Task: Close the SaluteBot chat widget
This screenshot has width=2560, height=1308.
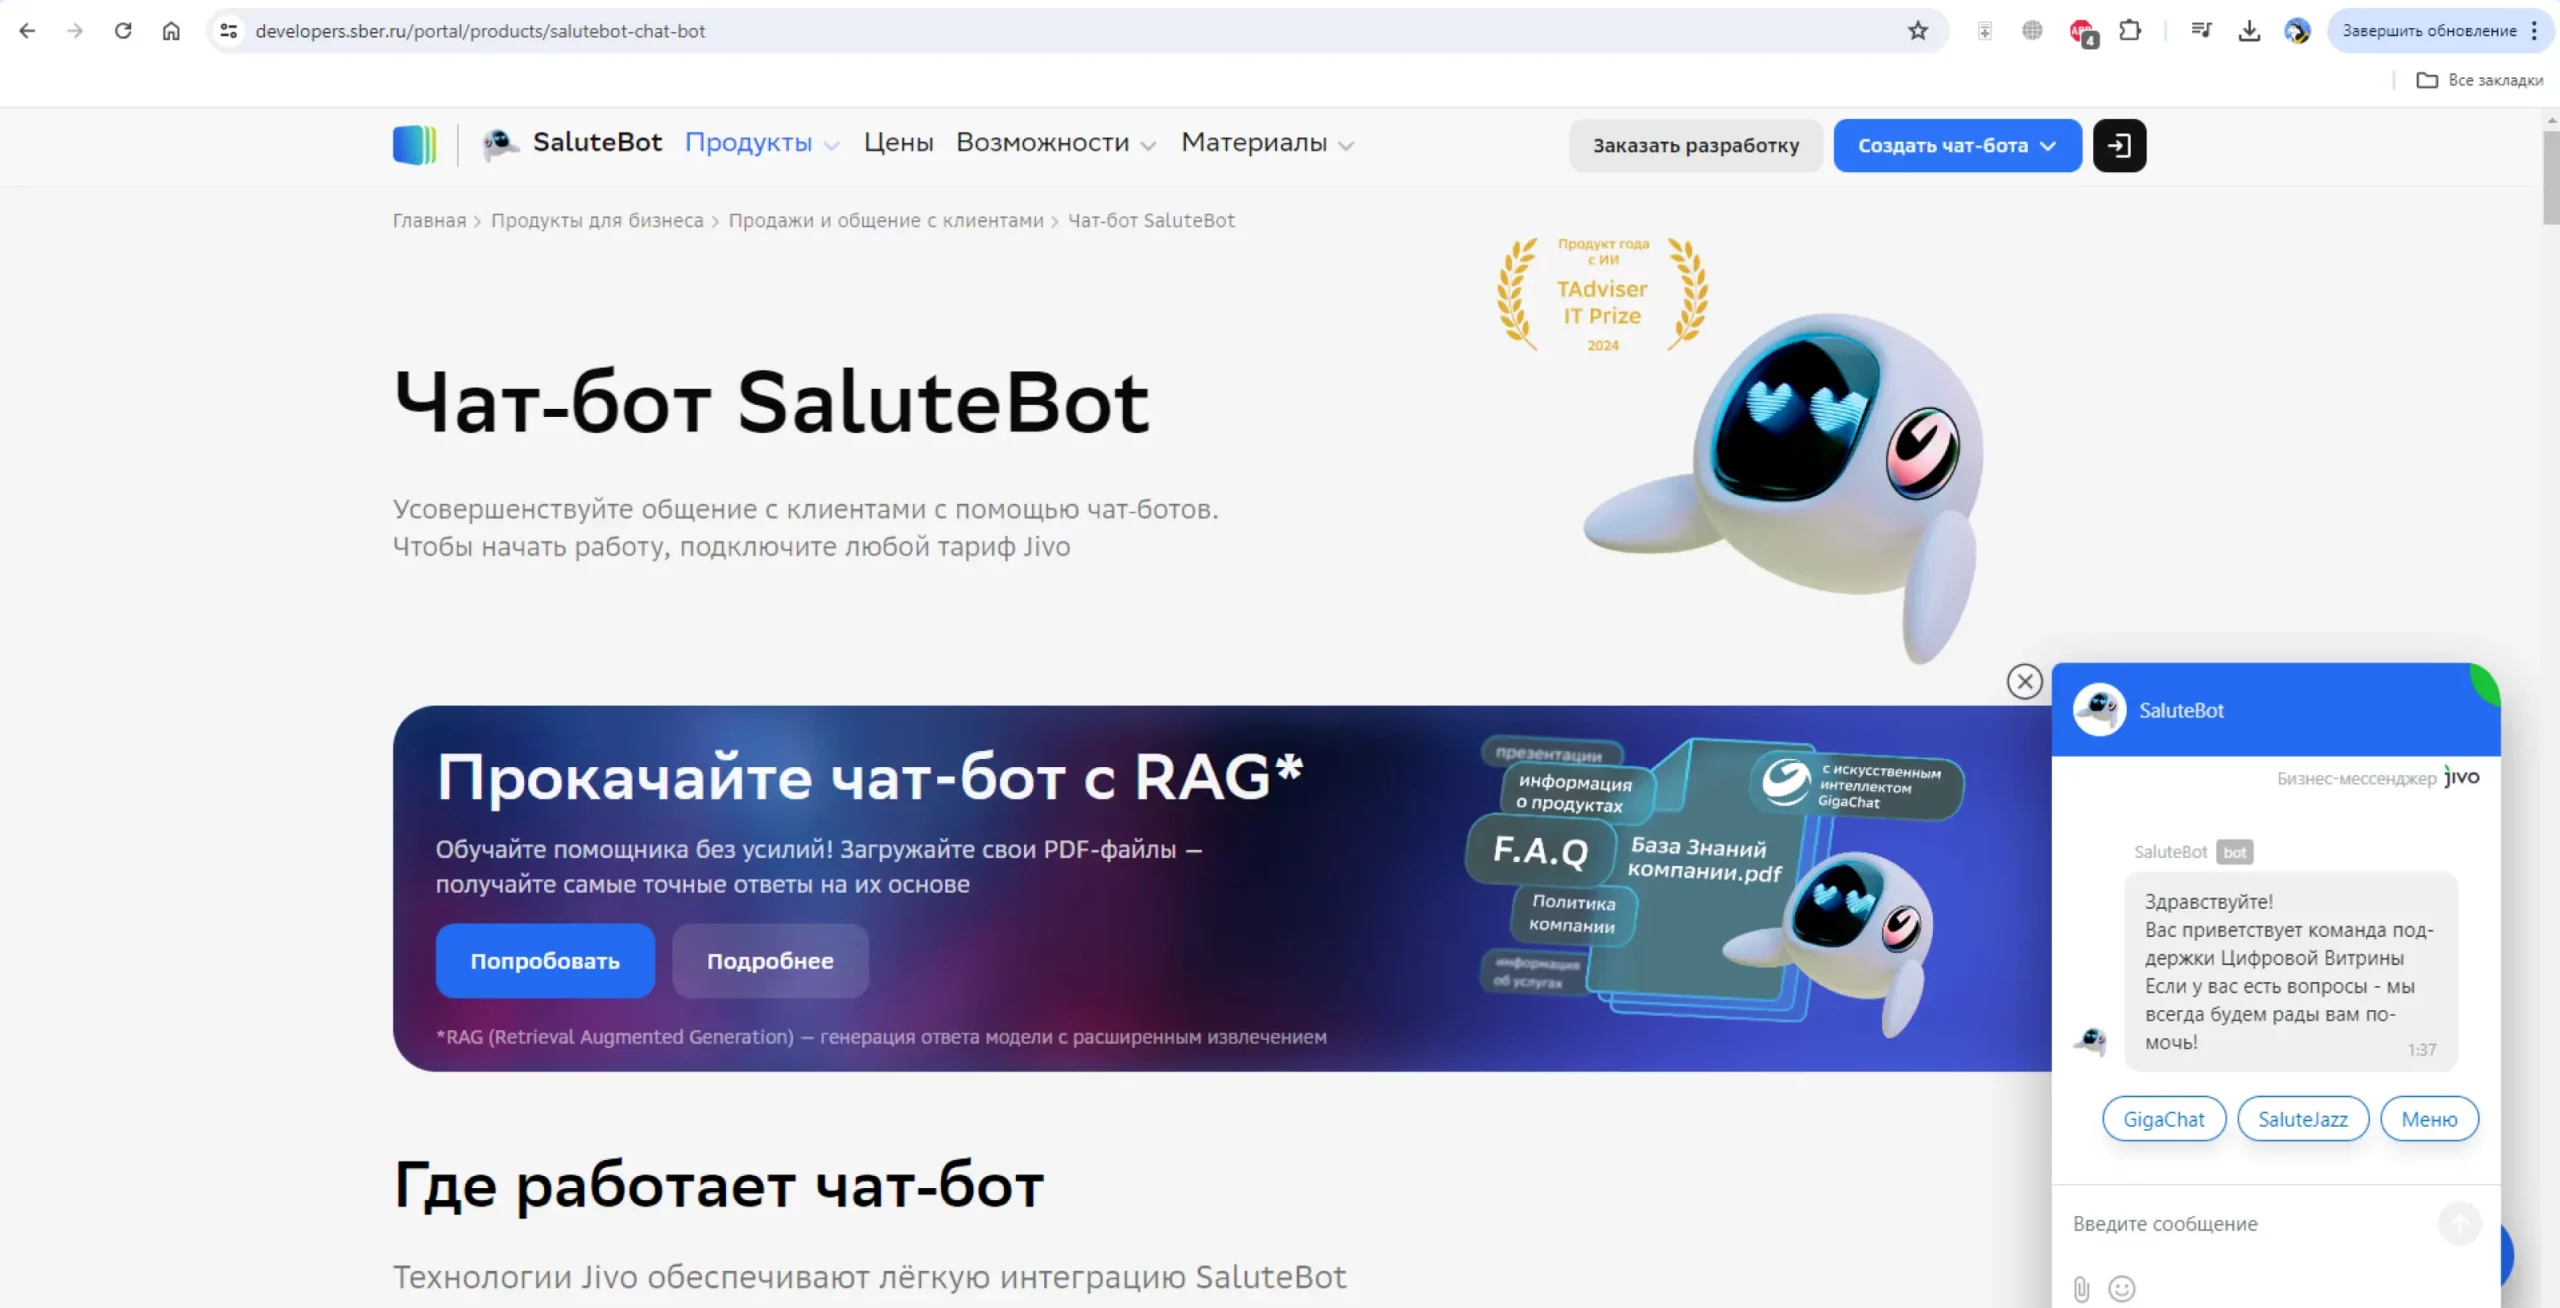Action: pos(2024,682)
